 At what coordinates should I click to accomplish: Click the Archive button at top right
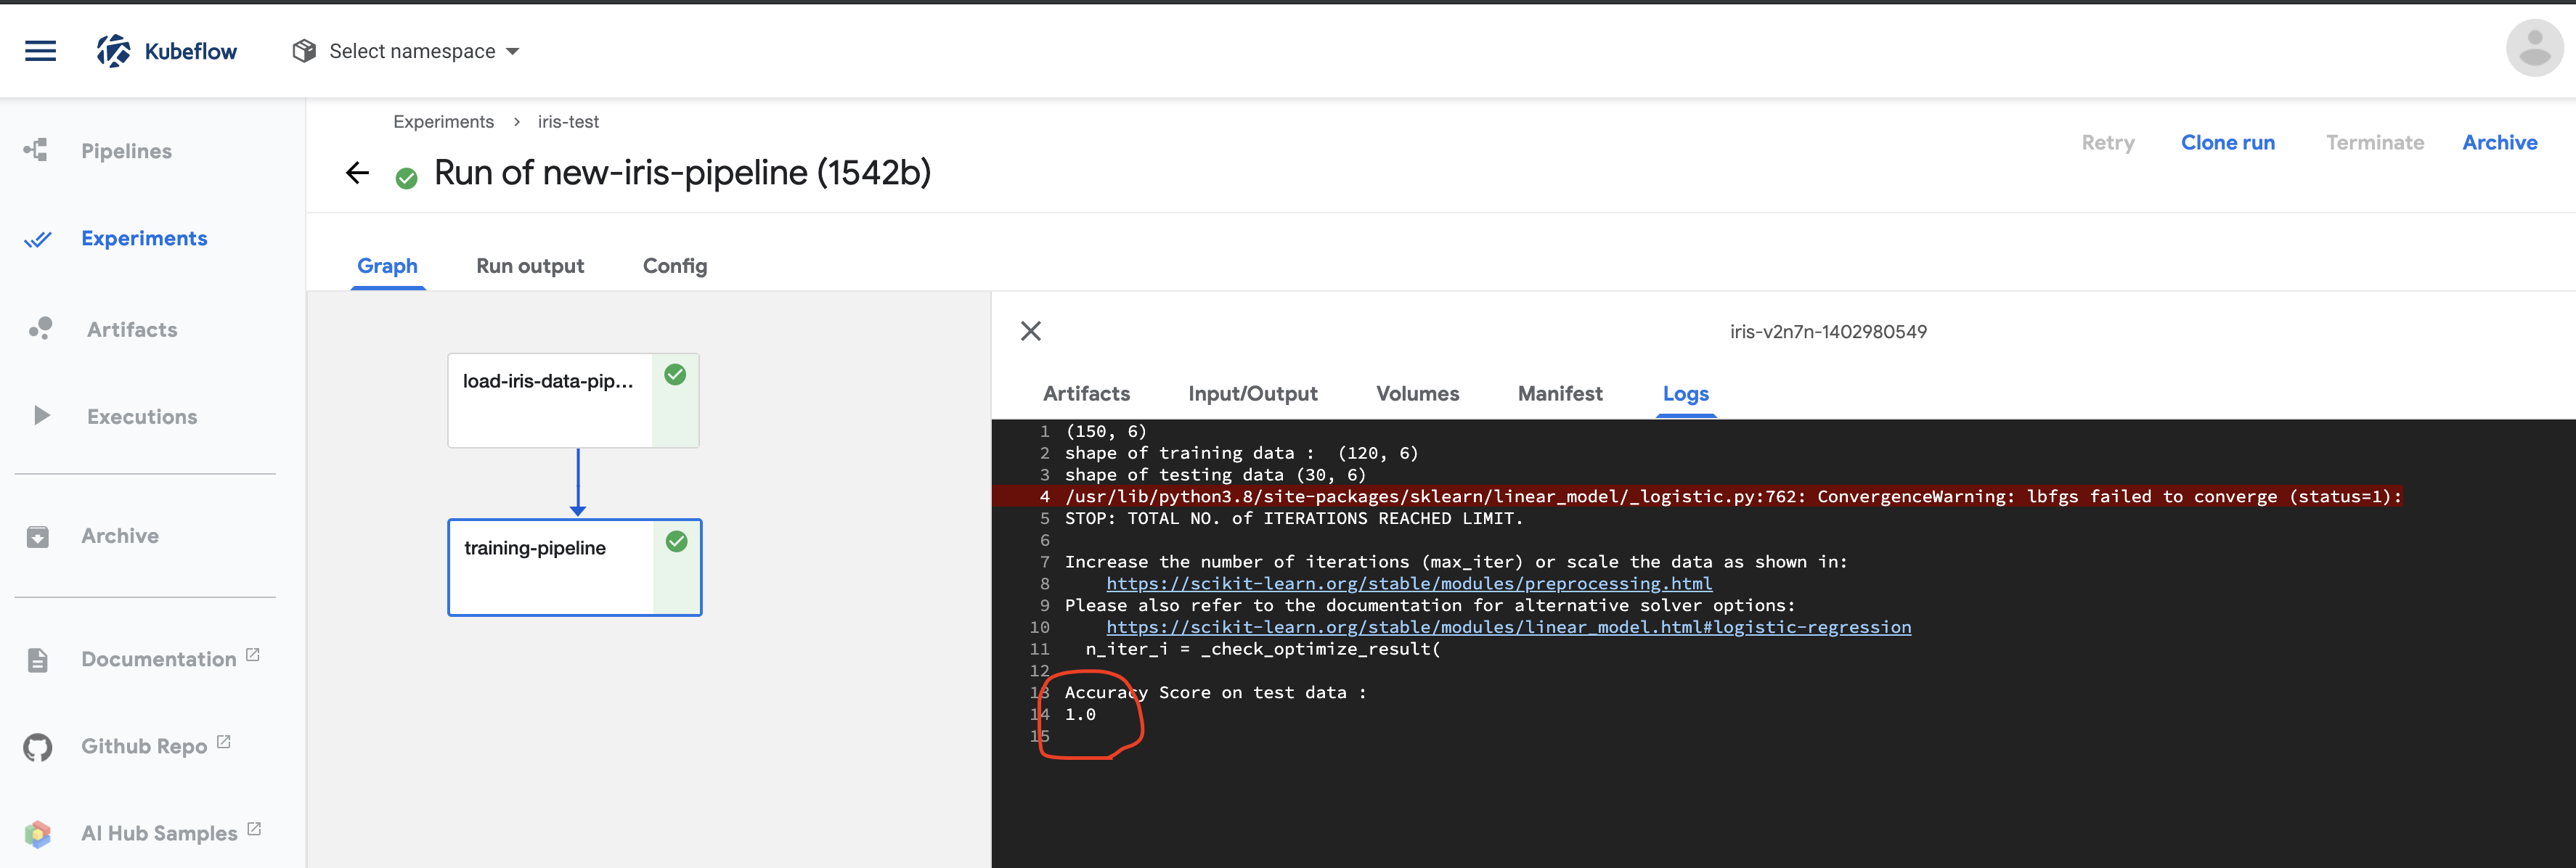point(2499,143)
